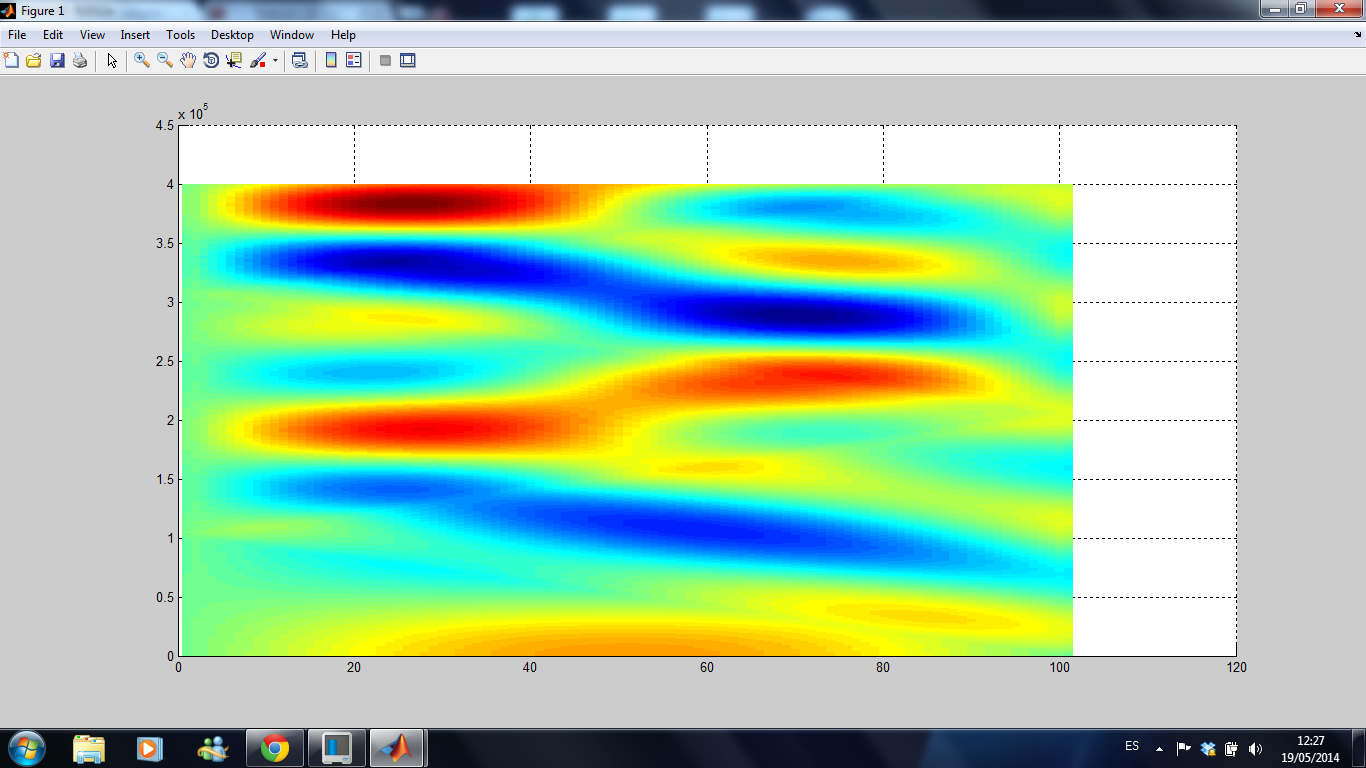Click the Show Plot Tools button
Screen dimensions: 1366x768
click(x=407, y=61)
